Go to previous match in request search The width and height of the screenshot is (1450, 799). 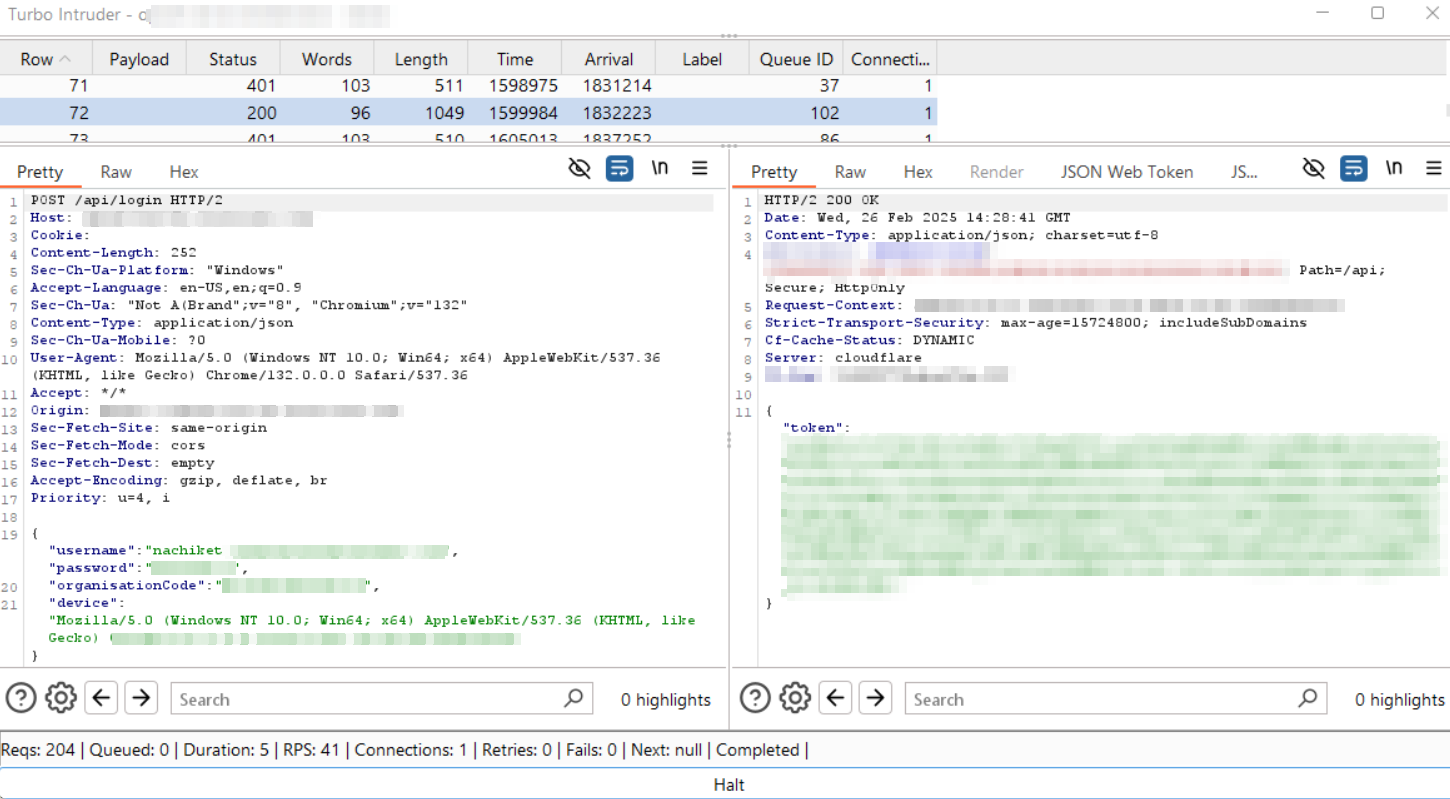[x=101, y=697]
